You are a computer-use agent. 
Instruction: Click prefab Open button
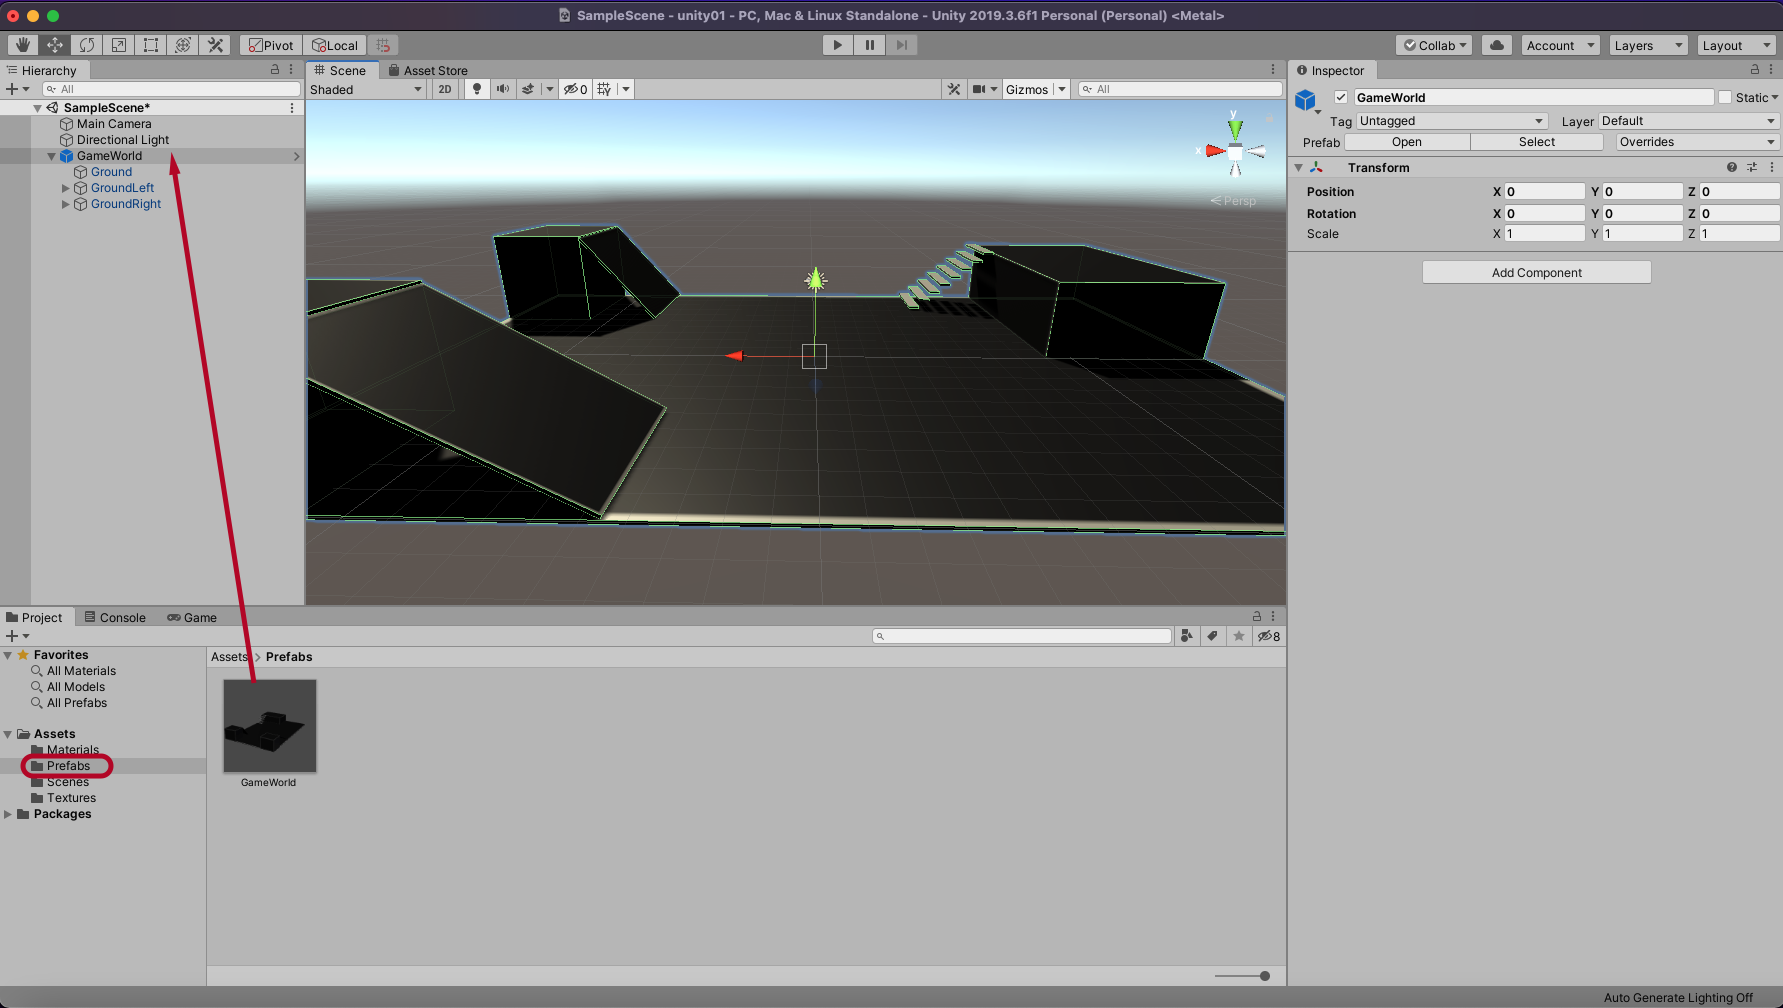1407,142
